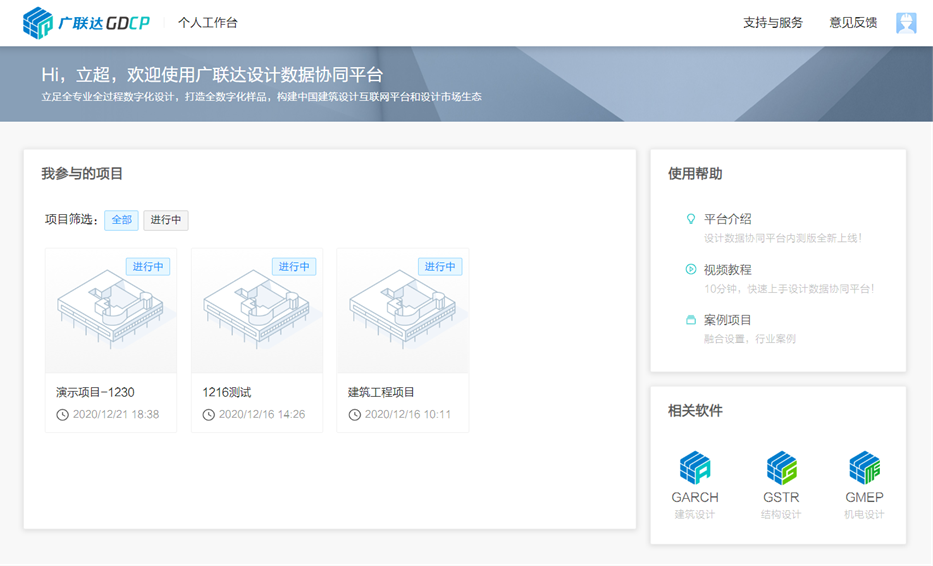Click the folder icon for 案例项目
Viewport: 933px width, 566px height.
coord(691,320)
